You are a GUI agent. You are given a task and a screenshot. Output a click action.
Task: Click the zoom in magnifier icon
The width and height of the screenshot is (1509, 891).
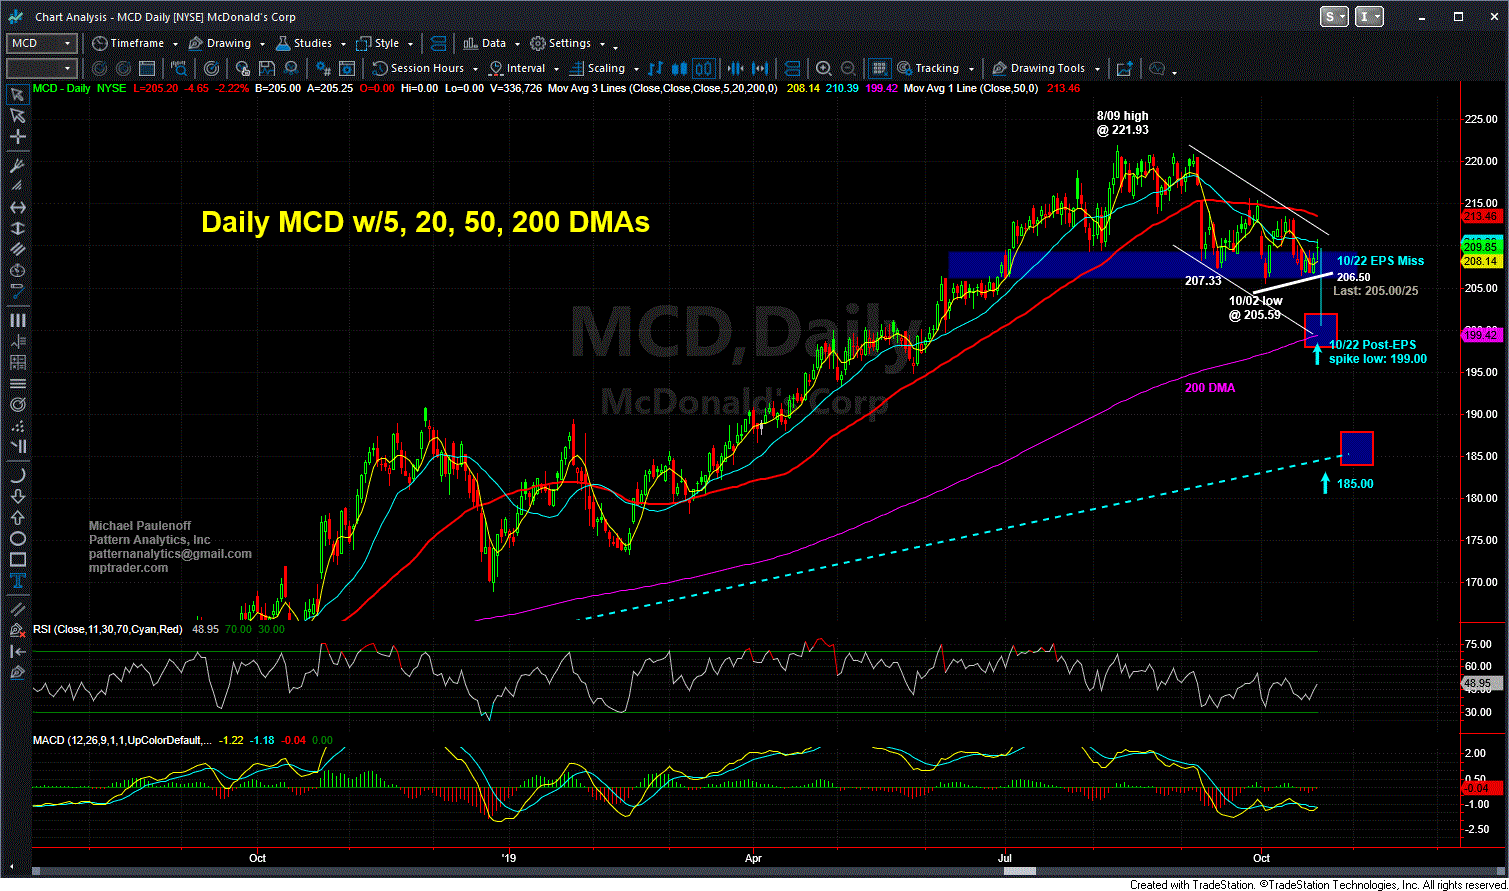pyautogui.click(x=823, y=68)
